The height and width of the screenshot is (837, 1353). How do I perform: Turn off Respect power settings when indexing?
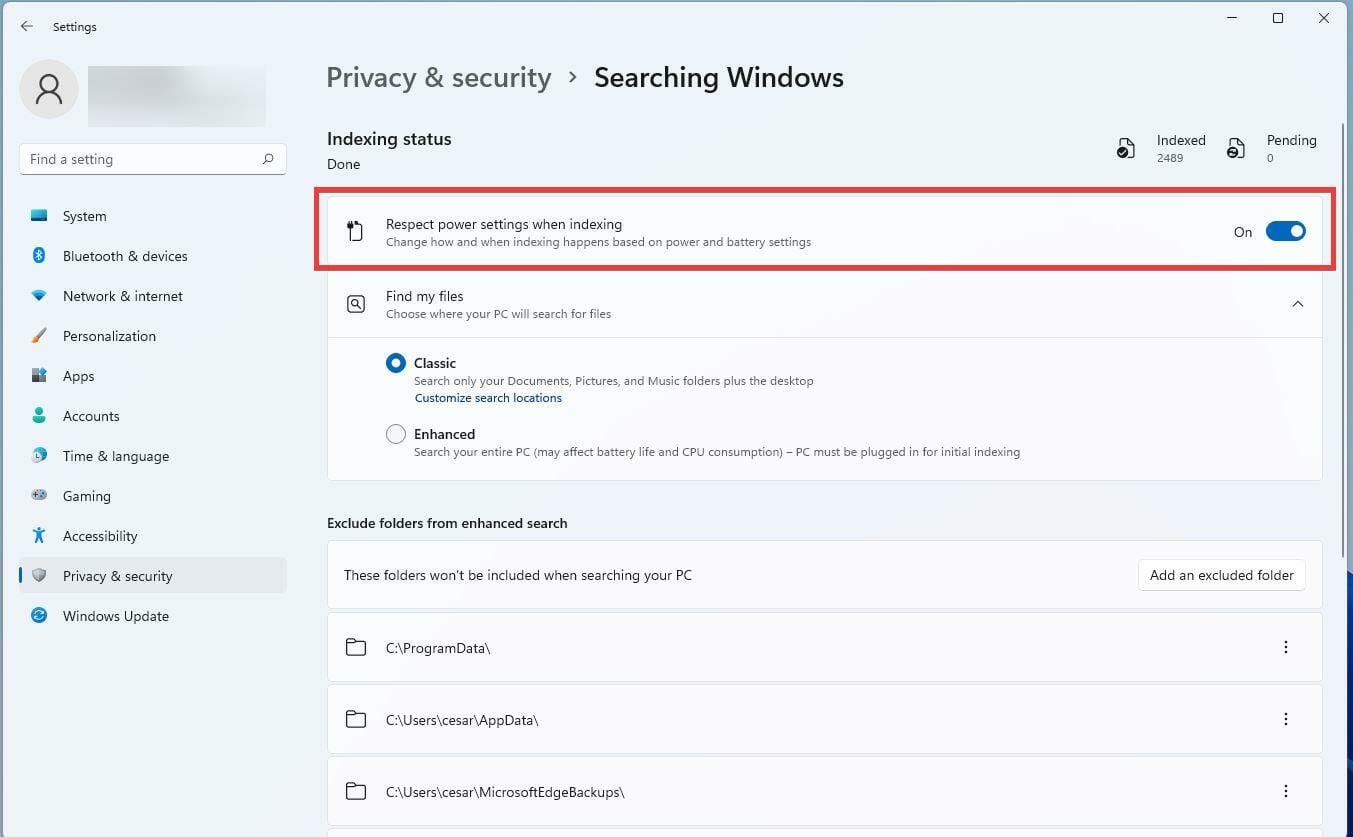click(1286, 230)
